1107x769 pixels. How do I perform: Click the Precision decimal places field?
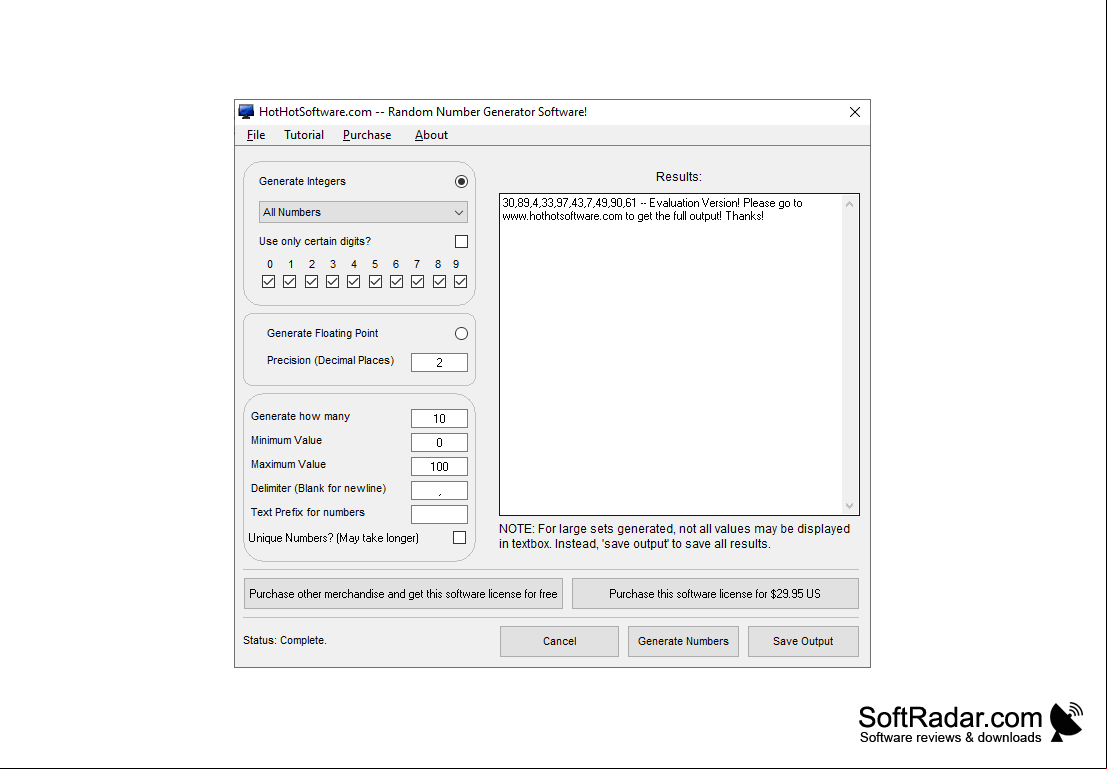(x=439, y=362)
